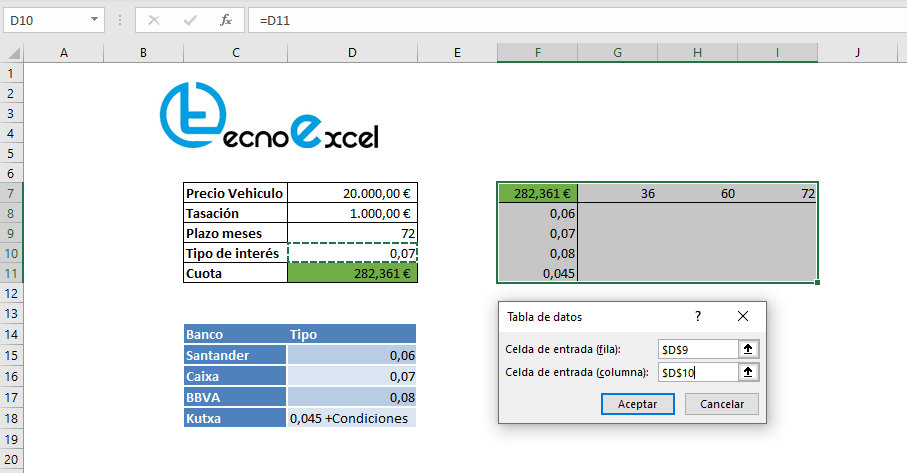Click the Plazo meses label cell
Image resolution: width=907 pixels, height=473 pixels.
pyautogui.click(x=235, y=234)
